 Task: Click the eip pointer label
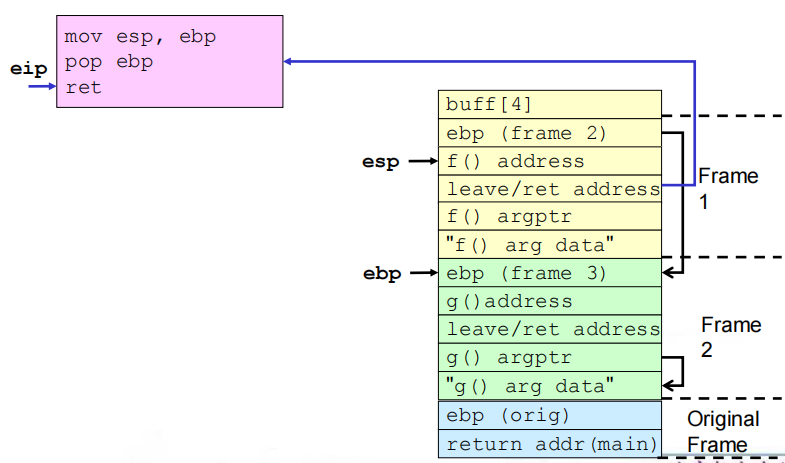click(x=28, y=69)
